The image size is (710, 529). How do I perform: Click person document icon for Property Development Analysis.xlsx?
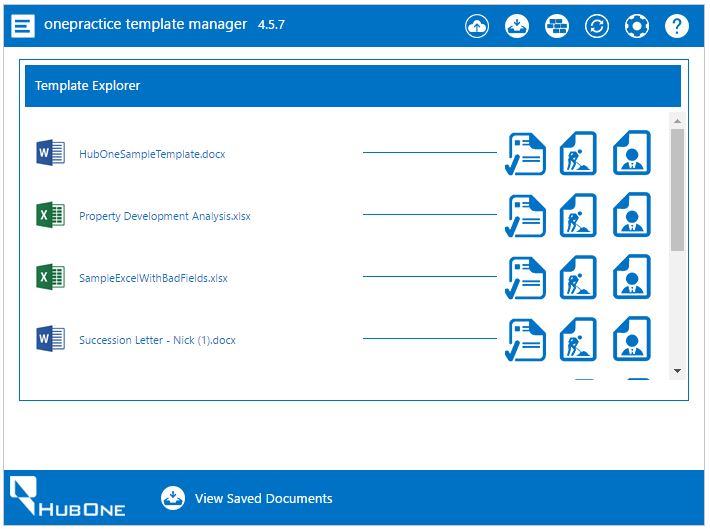[632, 215]
